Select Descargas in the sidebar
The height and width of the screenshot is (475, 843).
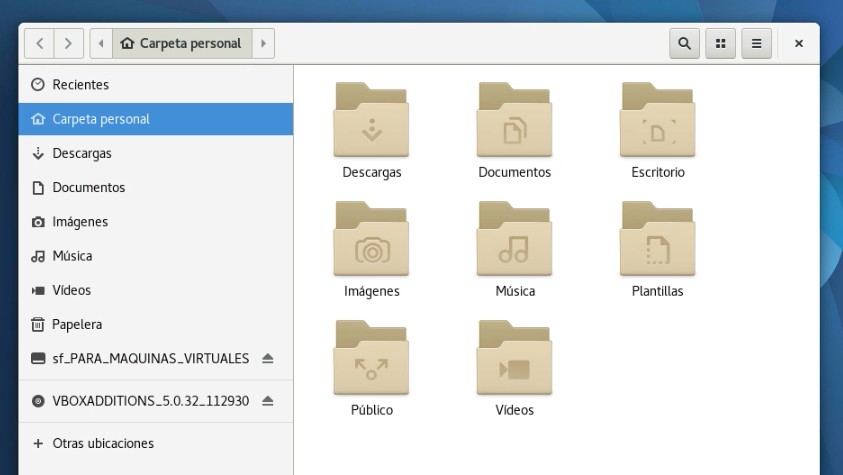pyautogui.click(x=81, y=153)
